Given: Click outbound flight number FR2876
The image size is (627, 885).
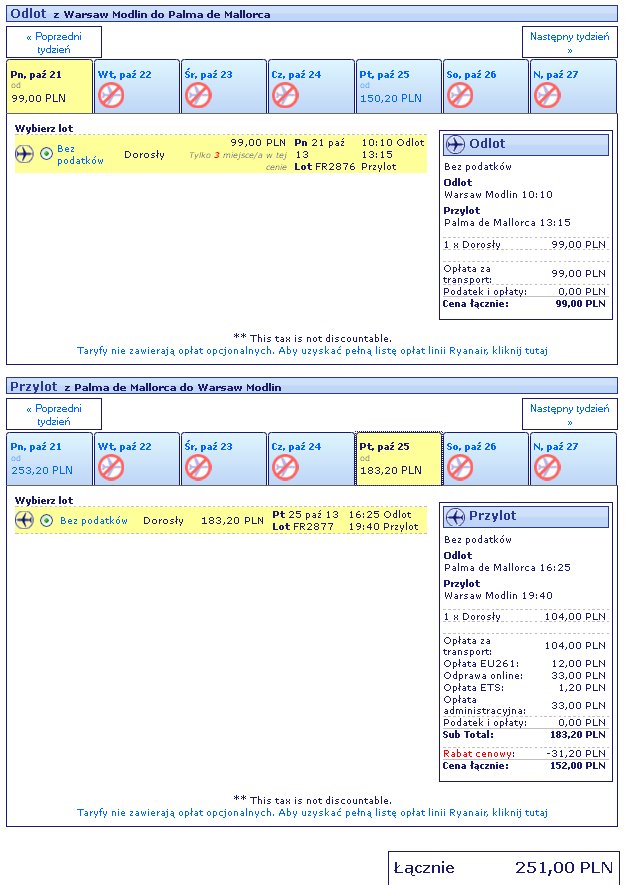Looking at the screenshot, I should point(335,167).
